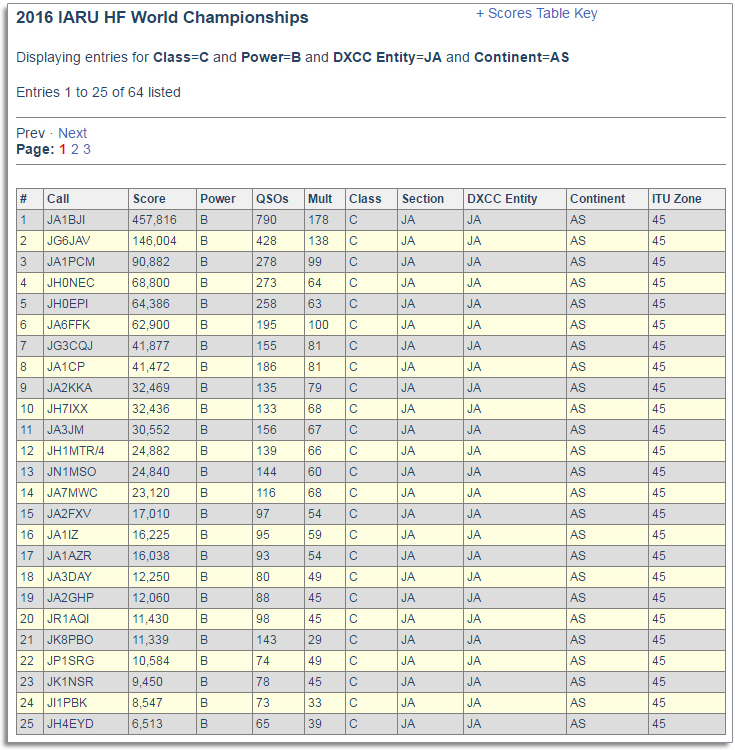This screenshot has height=750, width=735.
Task: Click the Call column header
Action: (58, 199)
